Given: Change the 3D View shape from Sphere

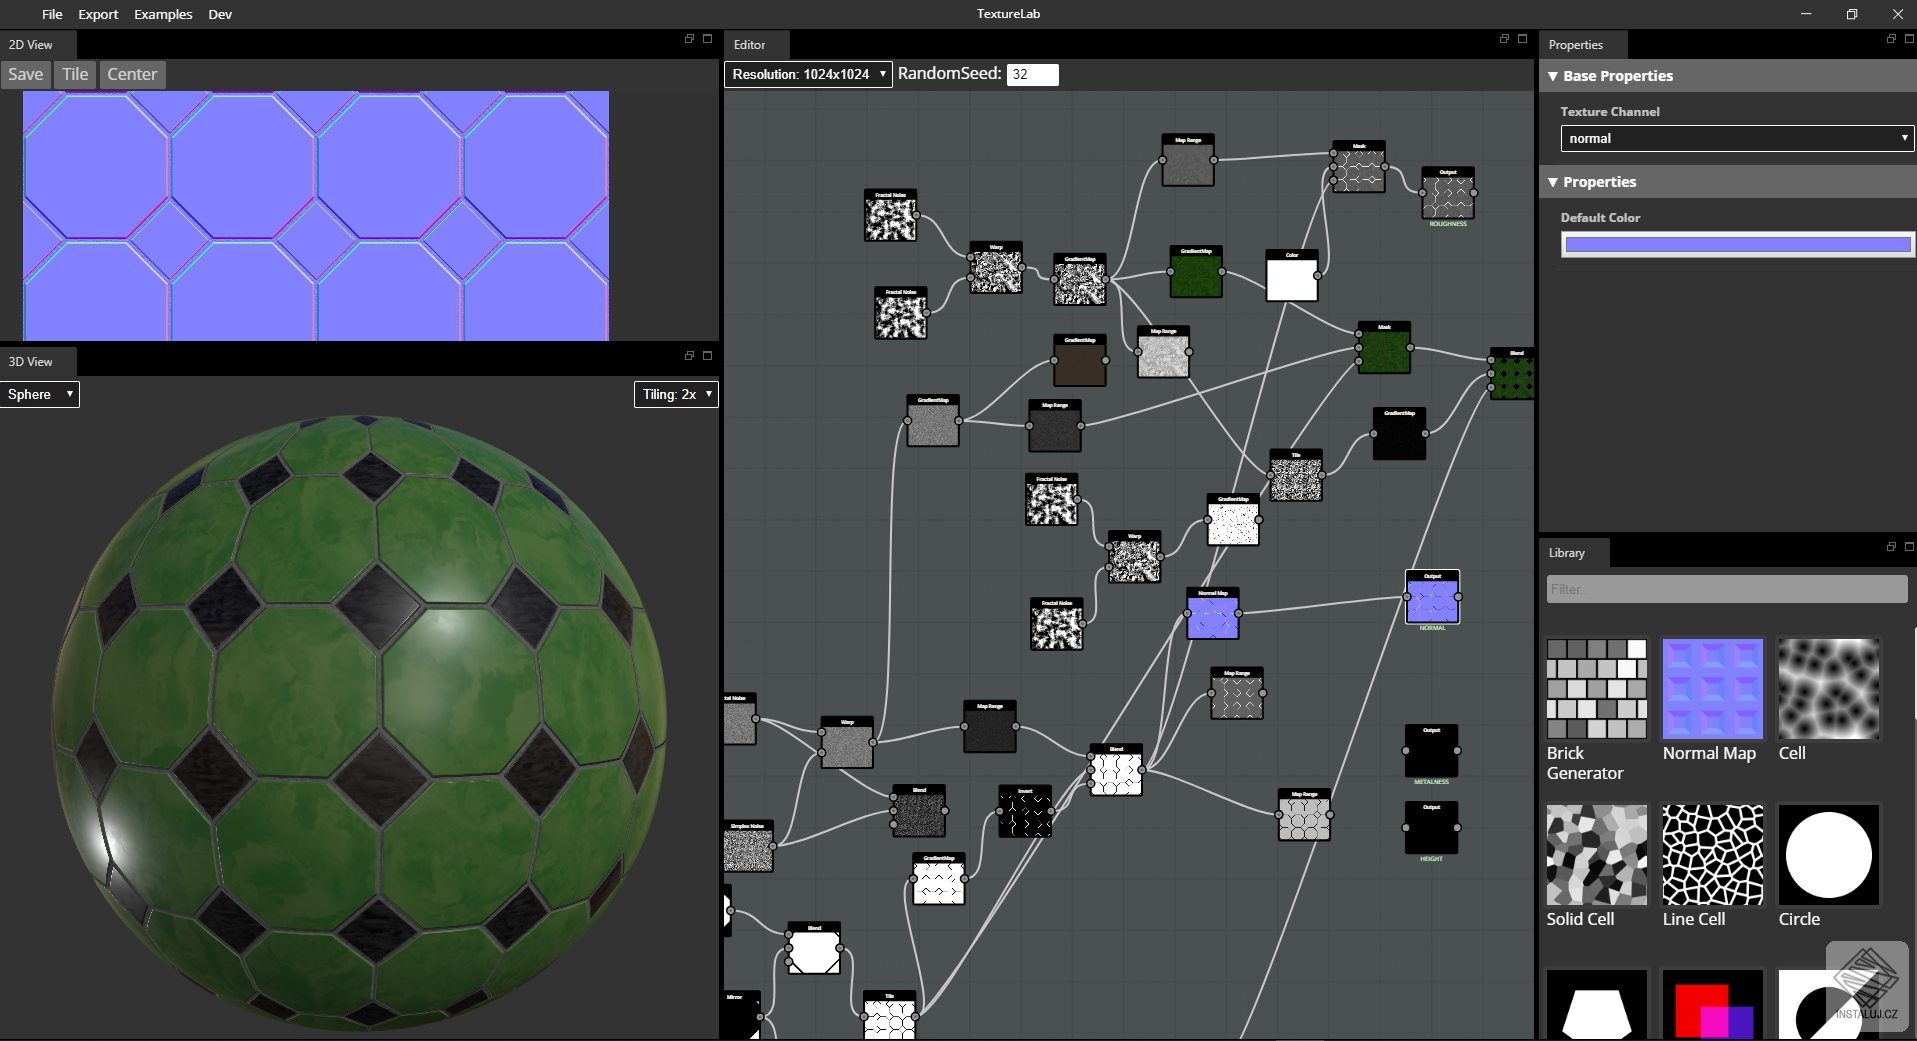Looking at the screenshot, I should coord(39,394).
